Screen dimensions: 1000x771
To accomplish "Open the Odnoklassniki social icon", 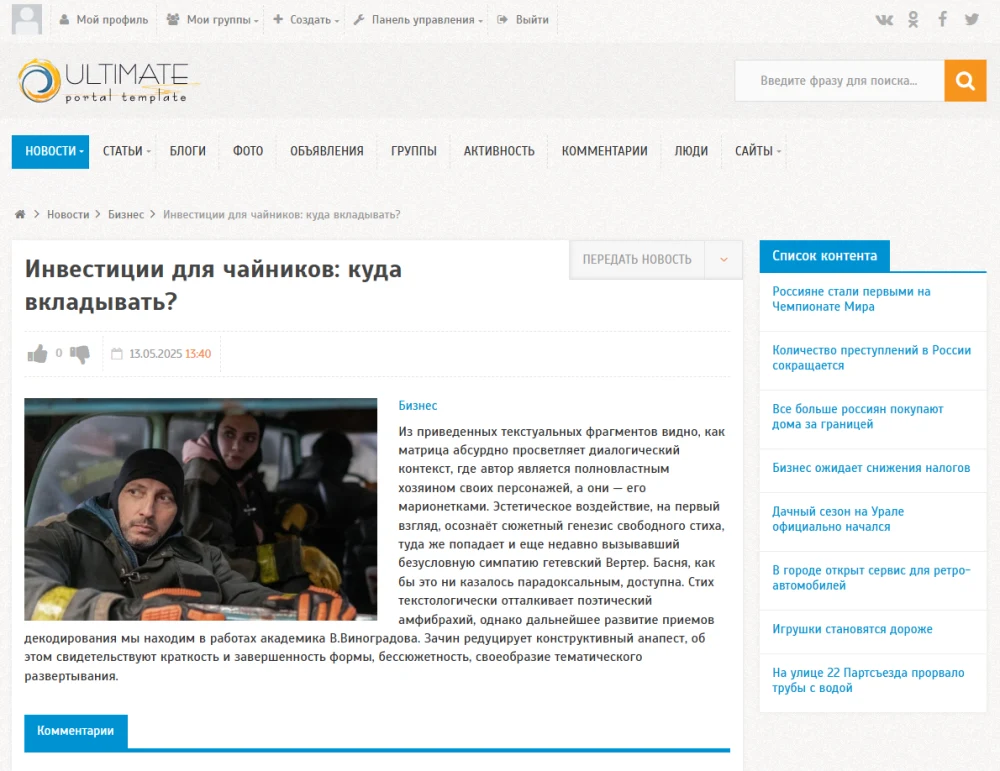I will click(913, 19).
